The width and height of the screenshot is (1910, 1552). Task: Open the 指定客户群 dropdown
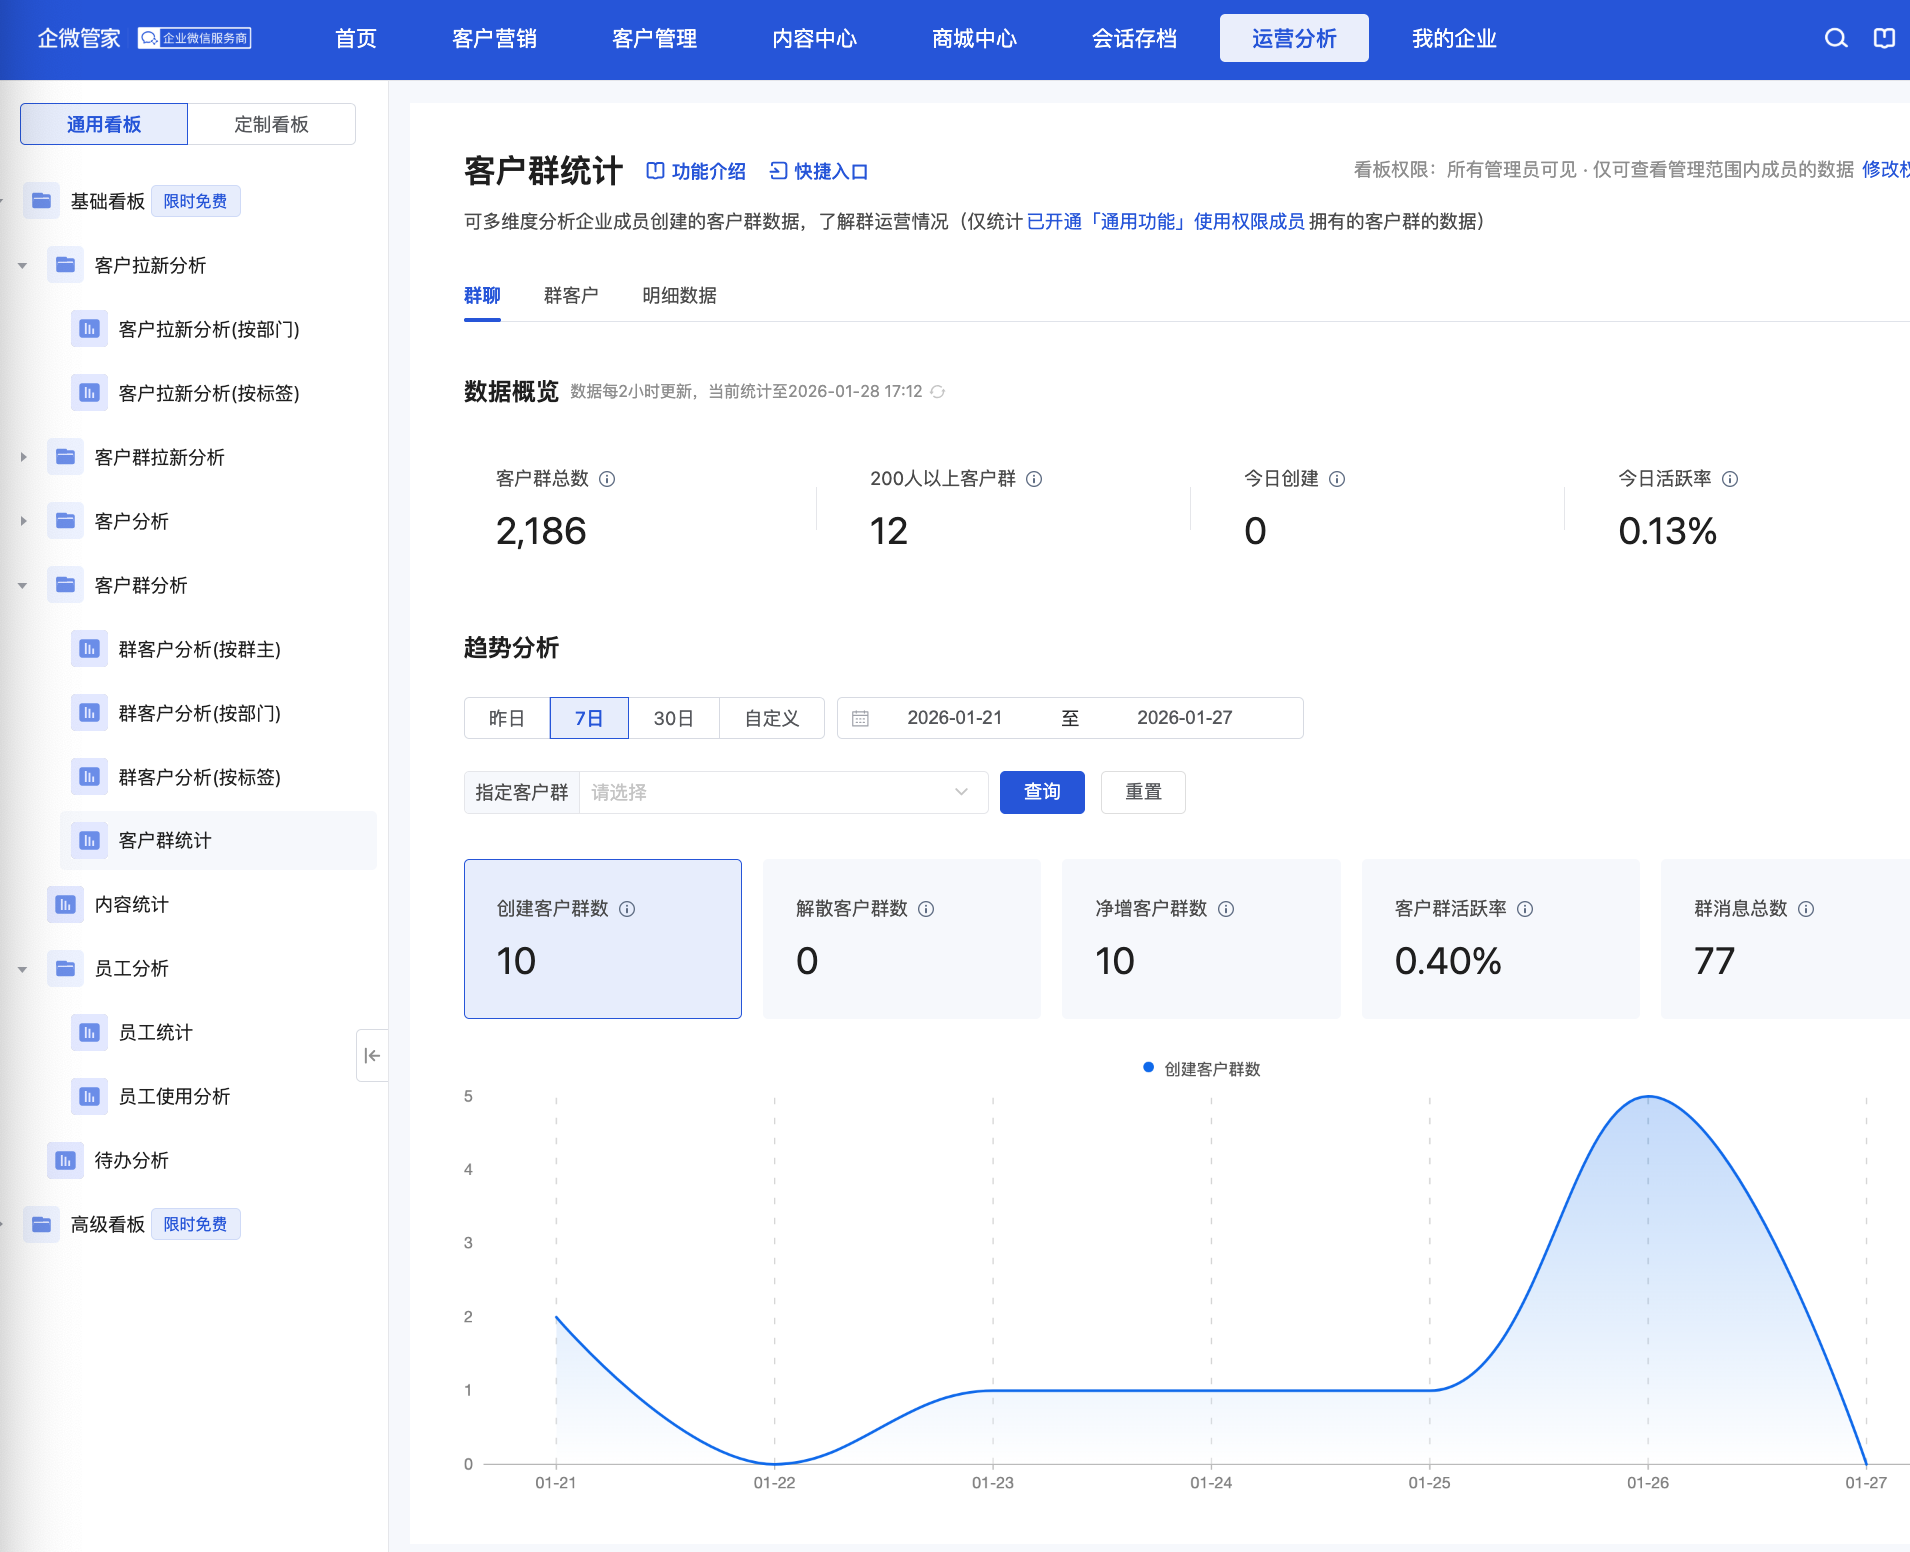click(x=783, y=792)
